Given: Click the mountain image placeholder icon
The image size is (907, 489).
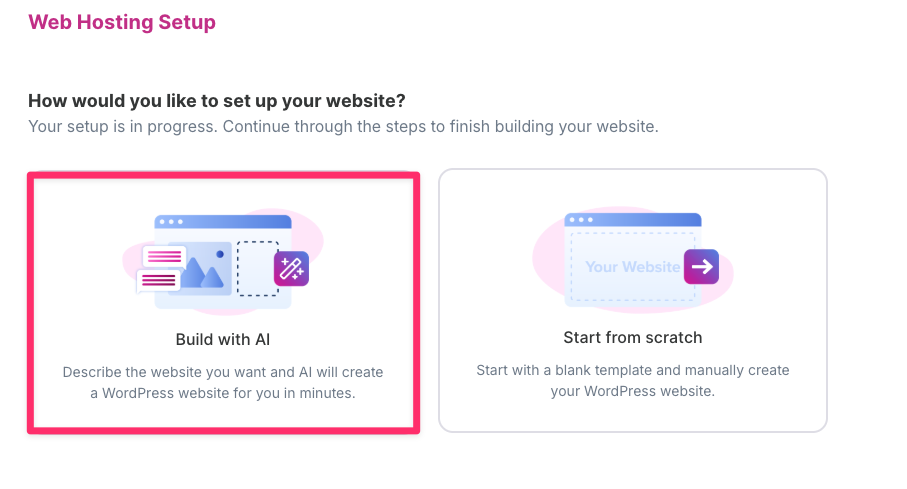Looking at the screenshot, I should (x=202, y=269).
